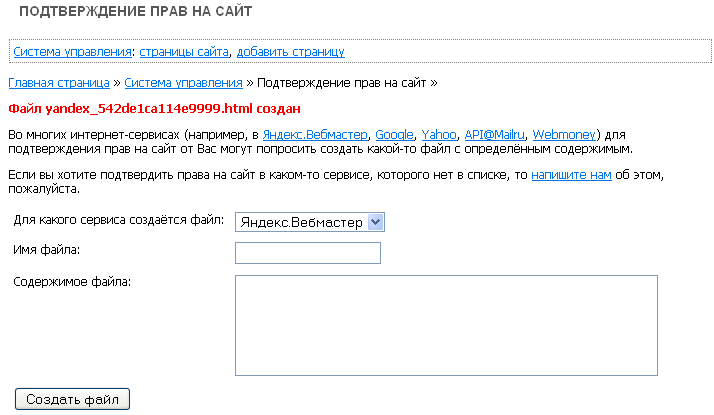The height and width of the screenshot is (415, 714).
Task: Click the label Для какого сервиса создаётся файл
Action: [x=119, y=220]
